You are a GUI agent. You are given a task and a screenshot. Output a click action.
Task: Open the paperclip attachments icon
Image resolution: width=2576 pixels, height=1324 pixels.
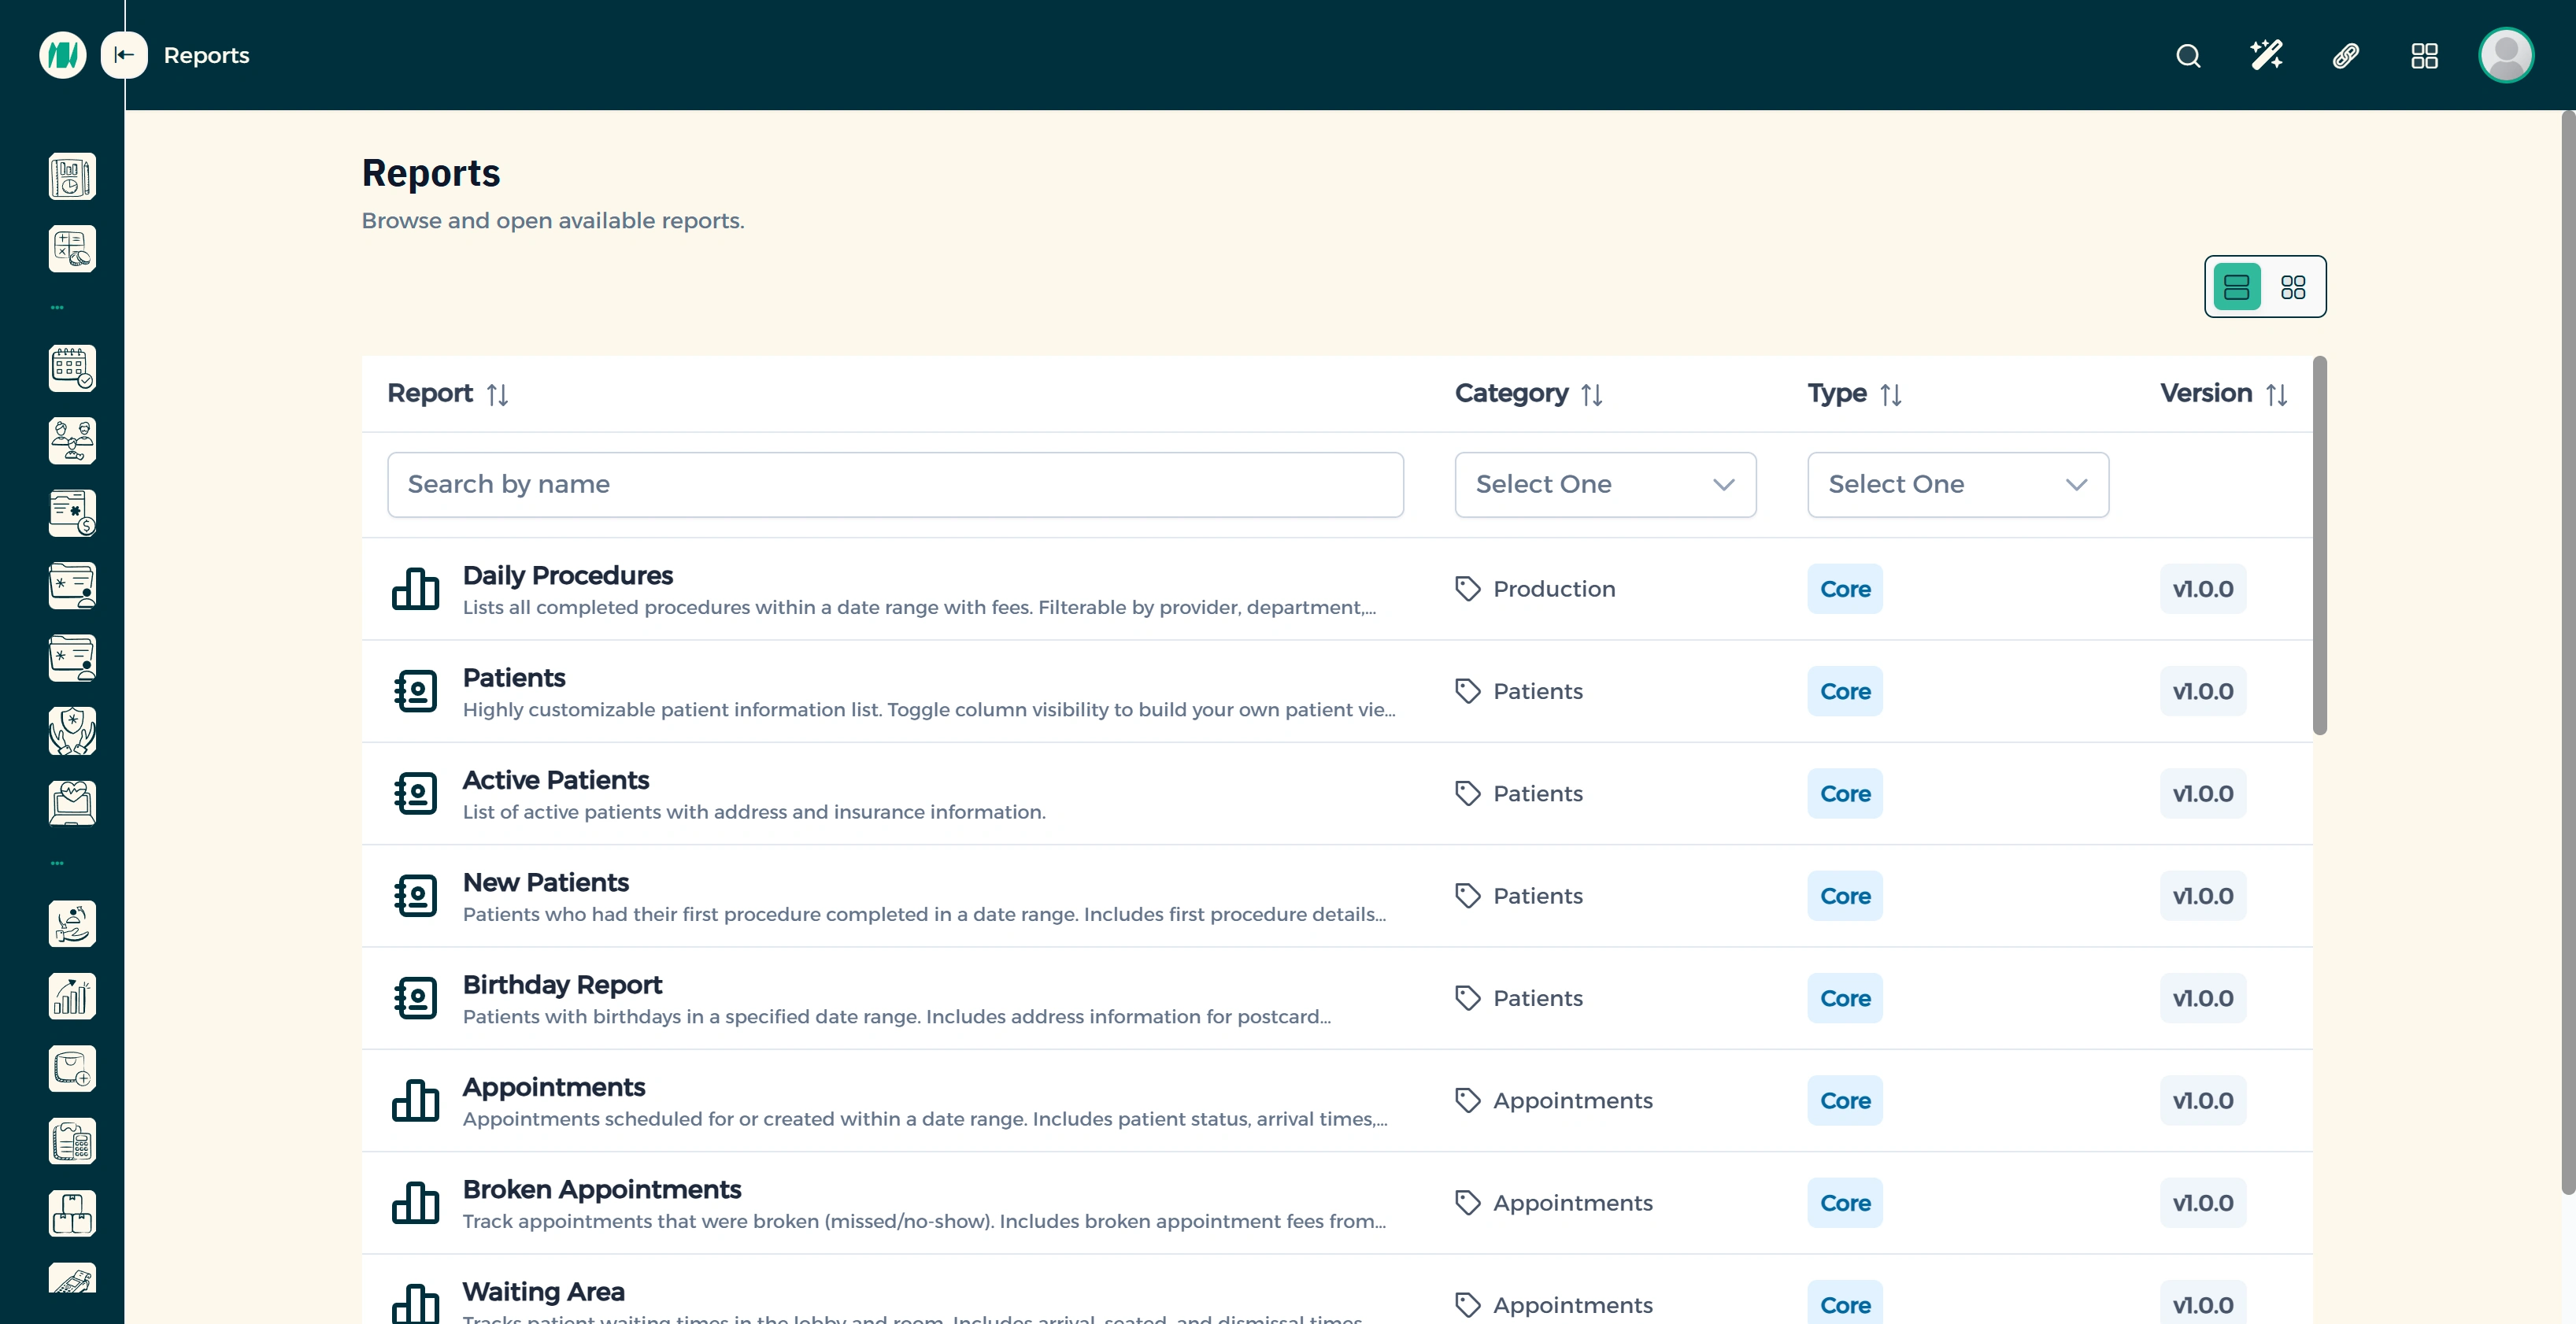tap(2345, 55)
